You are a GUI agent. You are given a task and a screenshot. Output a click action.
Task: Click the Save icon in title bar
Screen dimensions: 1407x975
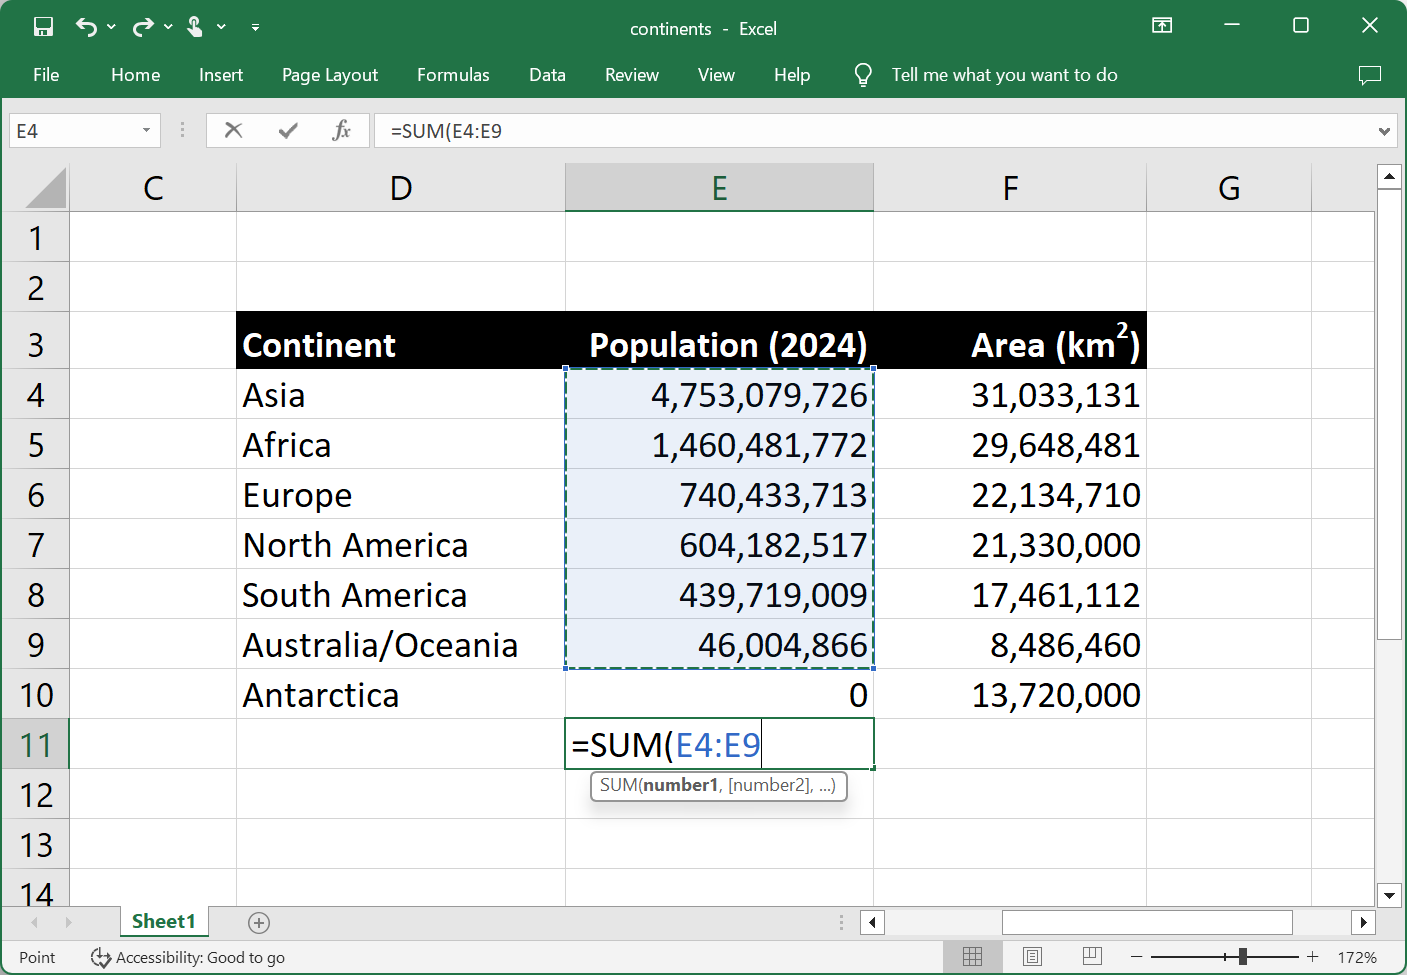tap(43, 27)
